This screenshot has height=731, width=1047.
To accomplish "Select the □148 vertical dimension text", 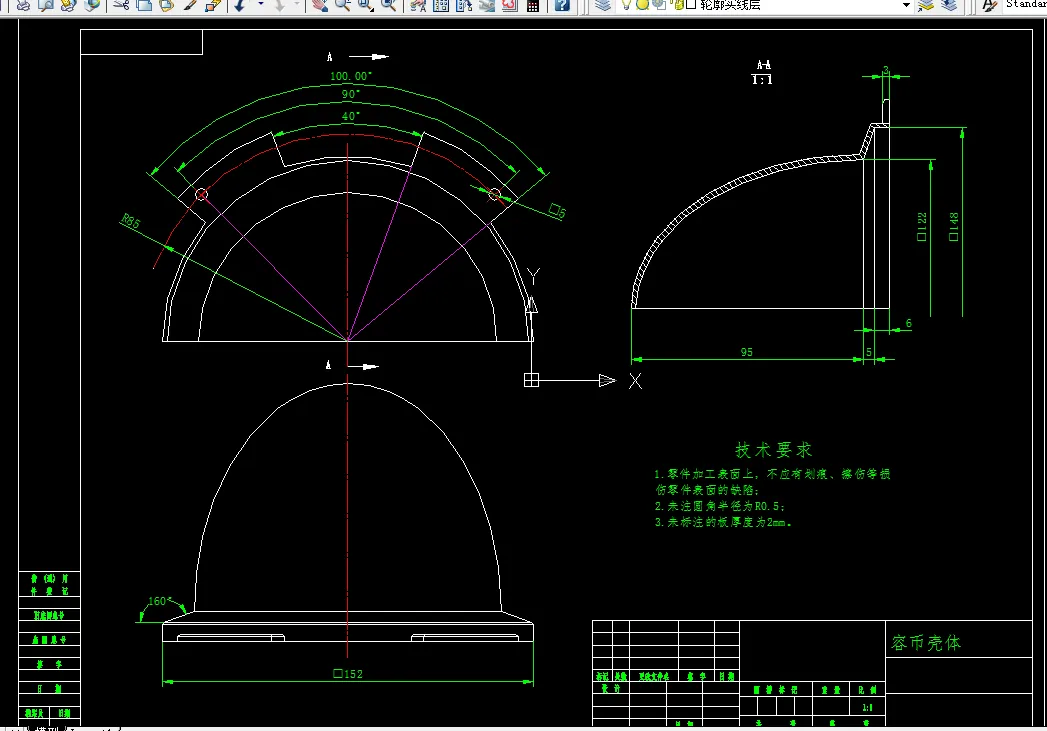I will (954, 227).
